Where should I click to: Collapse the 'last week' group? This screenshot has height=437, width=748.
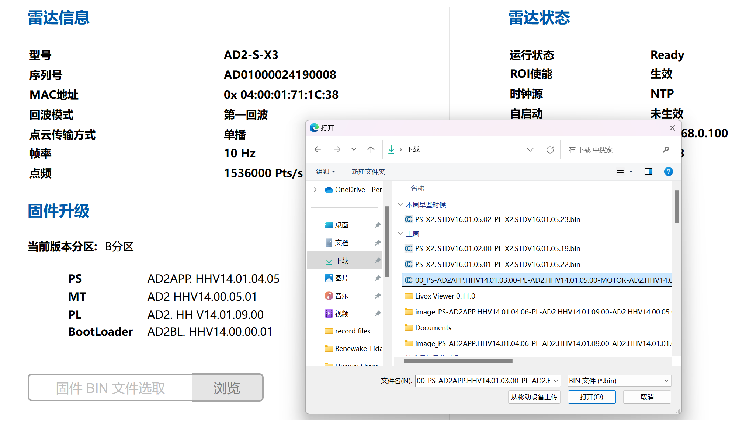pos(400,234)
